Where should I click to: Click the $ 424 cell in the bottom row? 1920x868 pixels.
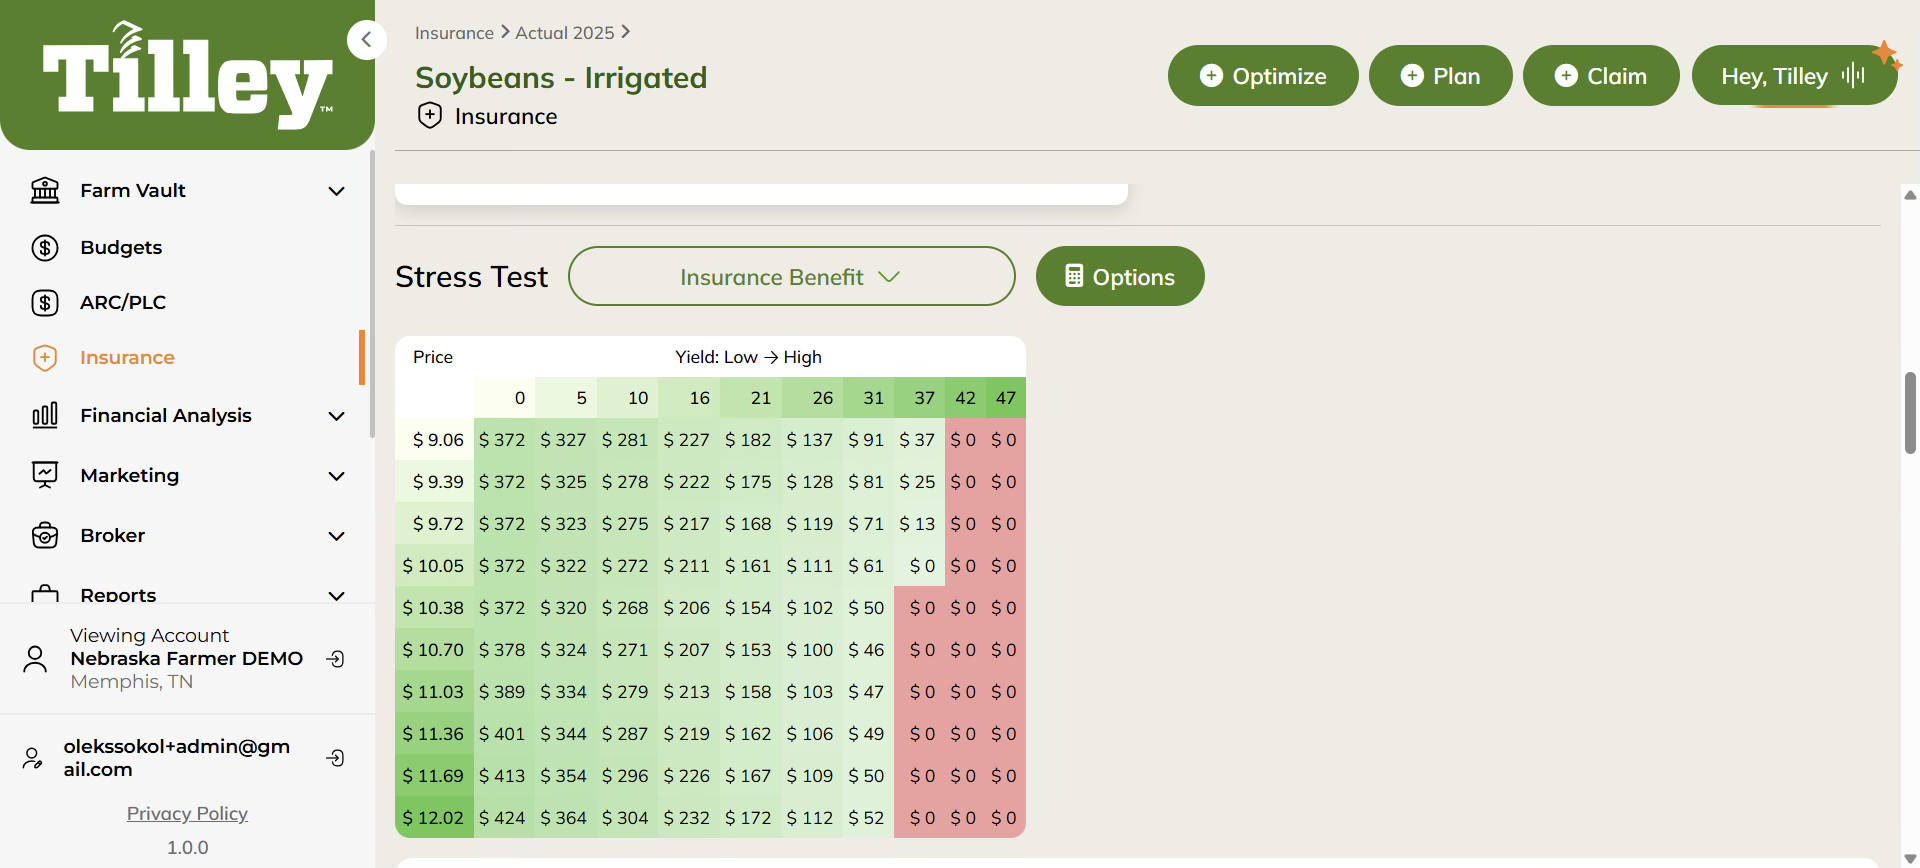click(x=503, y=817)
